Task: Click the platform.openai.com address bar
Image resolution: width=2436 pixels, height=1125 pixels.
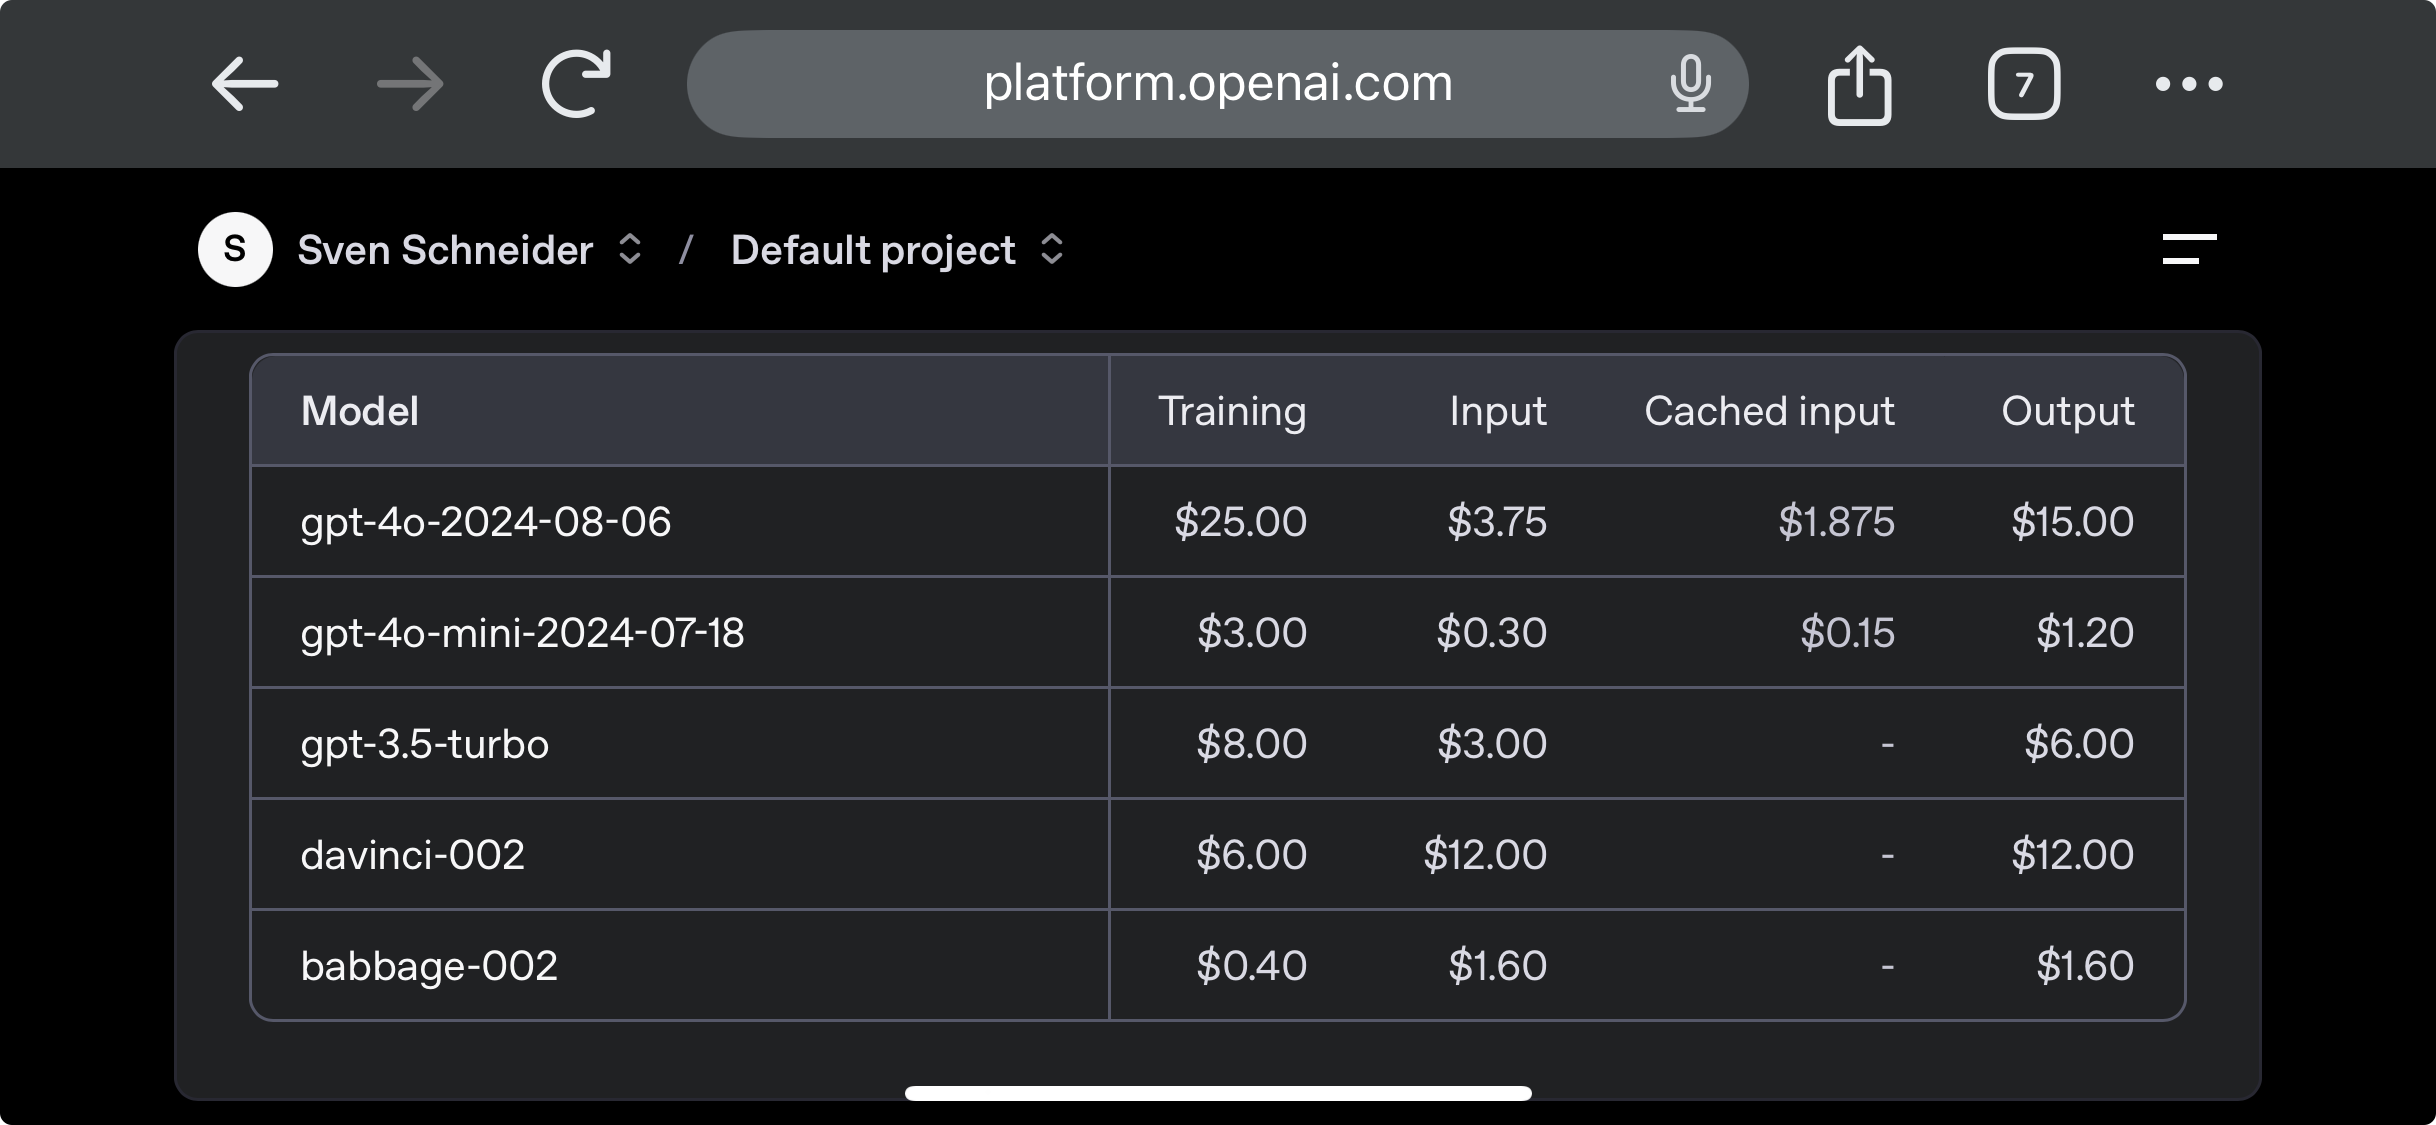Action: coord(1217,84)
